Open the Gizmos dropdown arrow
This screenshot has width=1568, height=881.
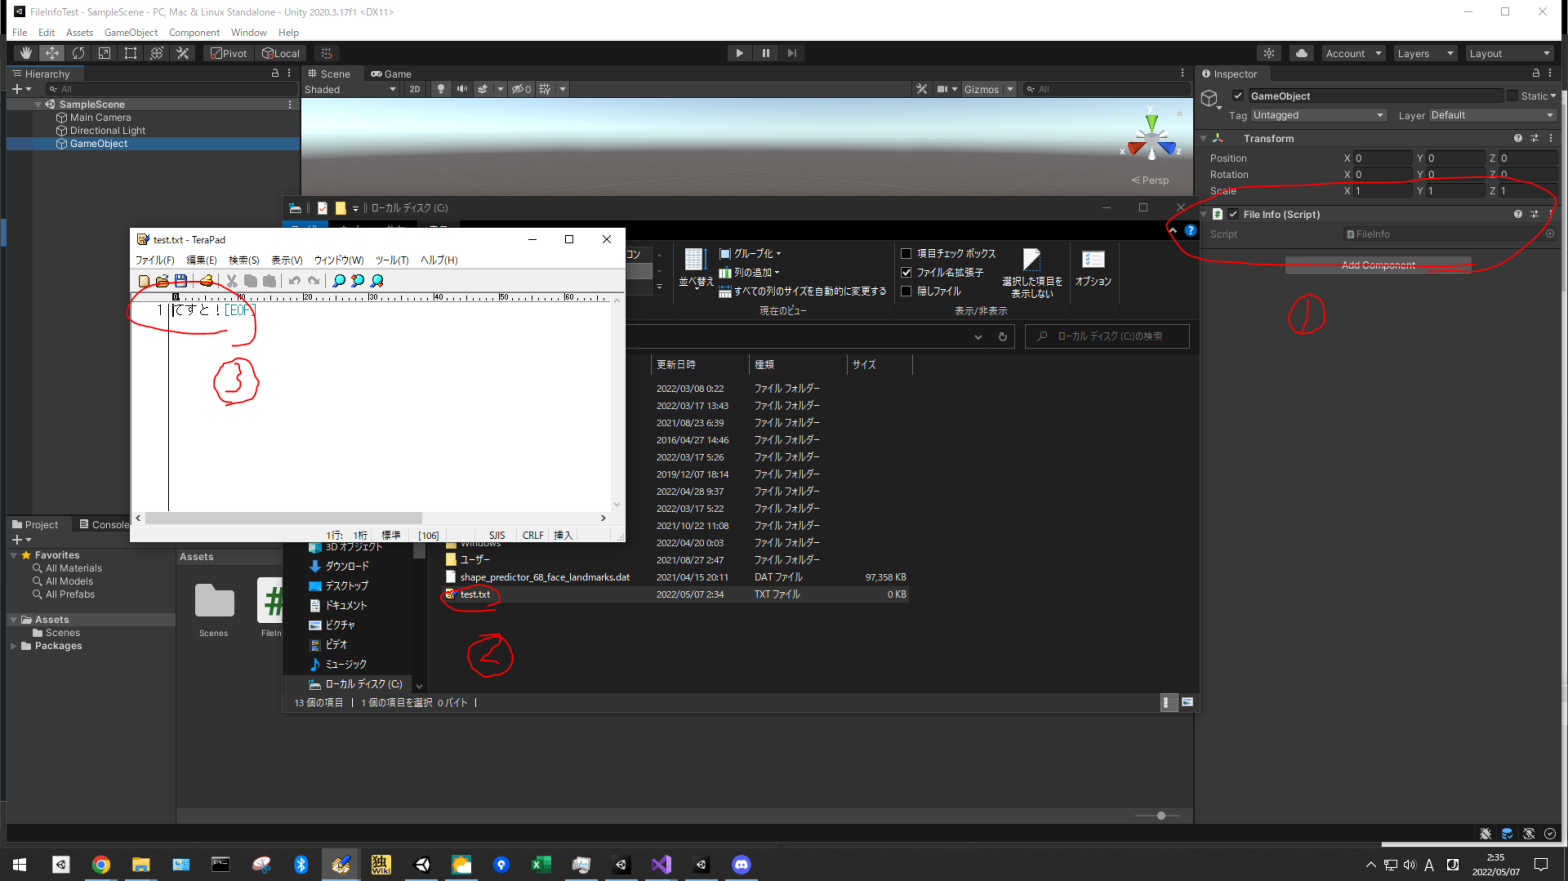click(x=1010, y=89)
